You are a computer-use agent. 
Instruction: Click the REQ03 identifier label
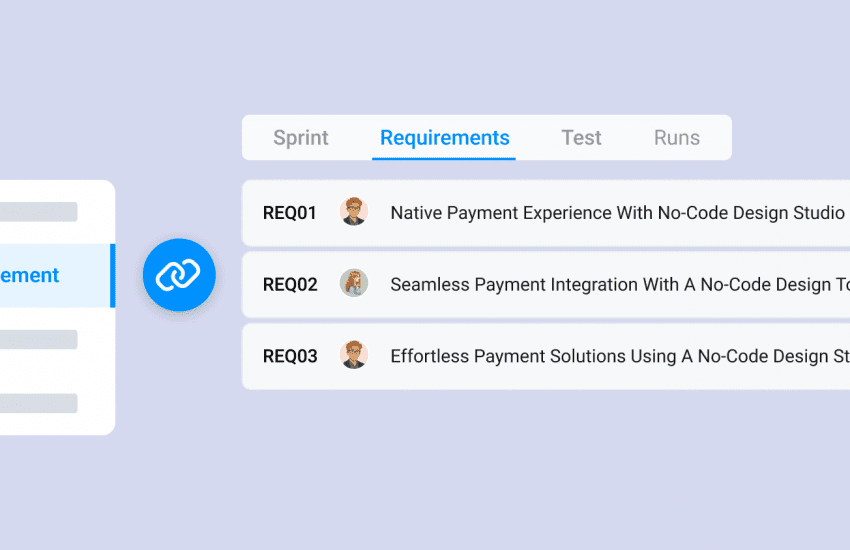click(289, 356)
